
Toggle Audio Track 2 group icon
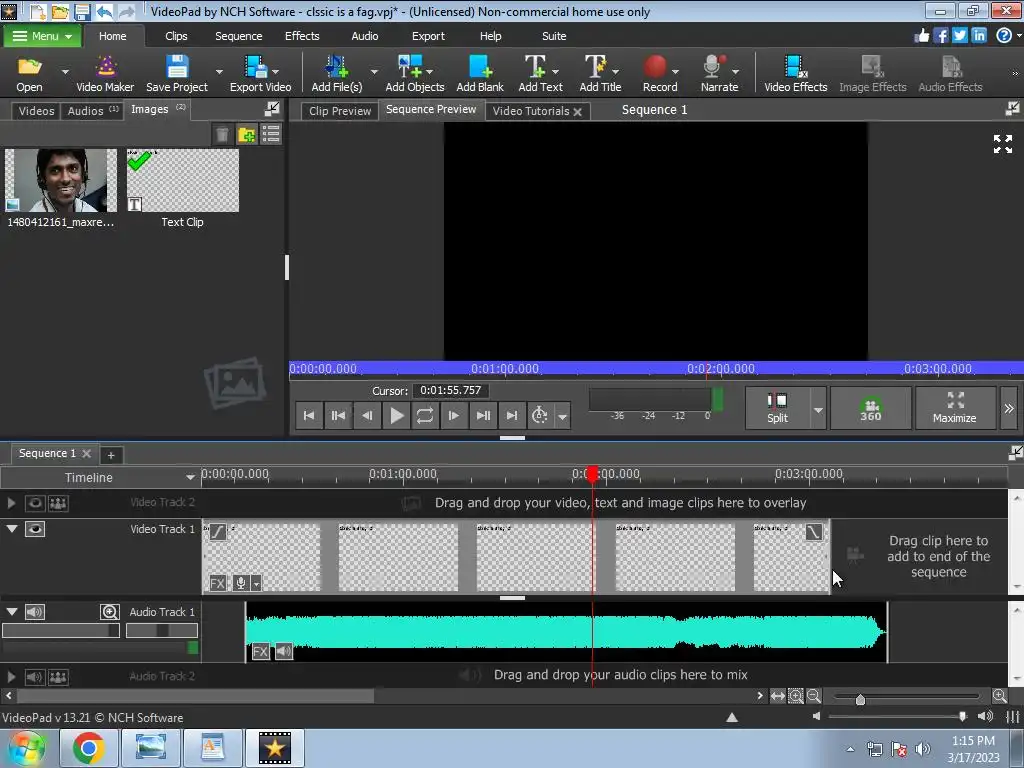[58, 677]
